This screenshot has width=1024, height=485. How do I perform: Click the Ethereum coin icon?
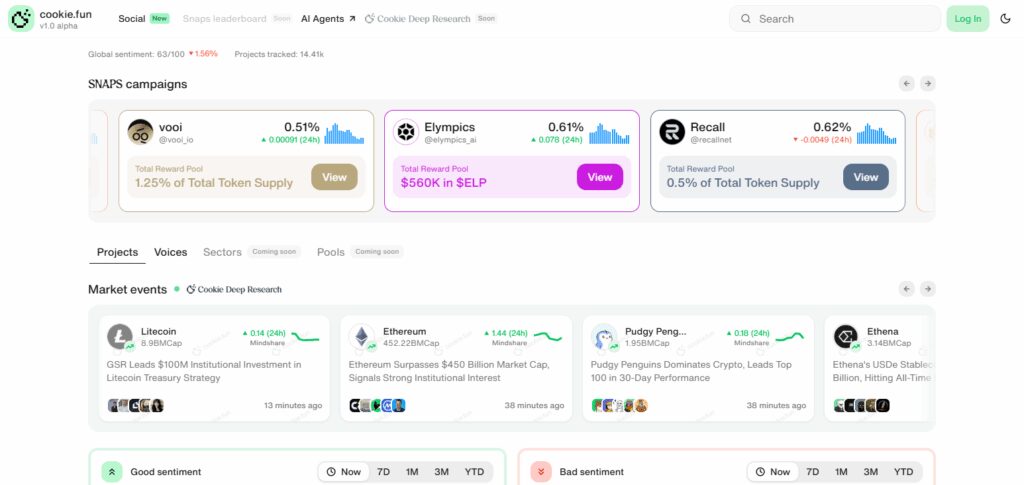click(362, 337)
